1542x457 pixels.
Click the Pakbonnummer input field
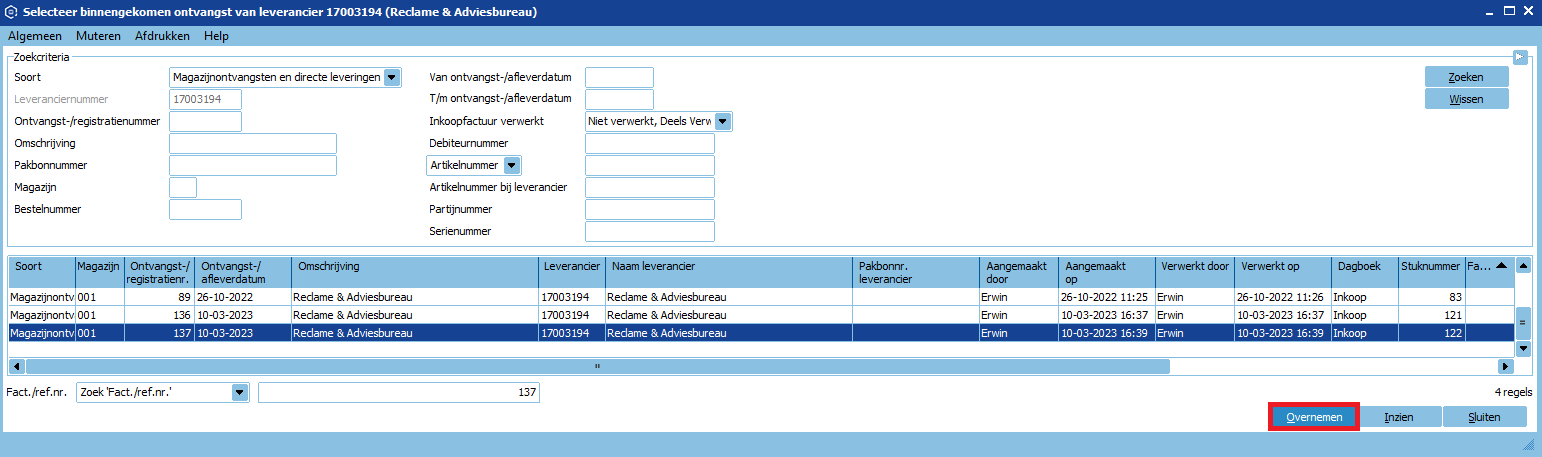point(253,165)
